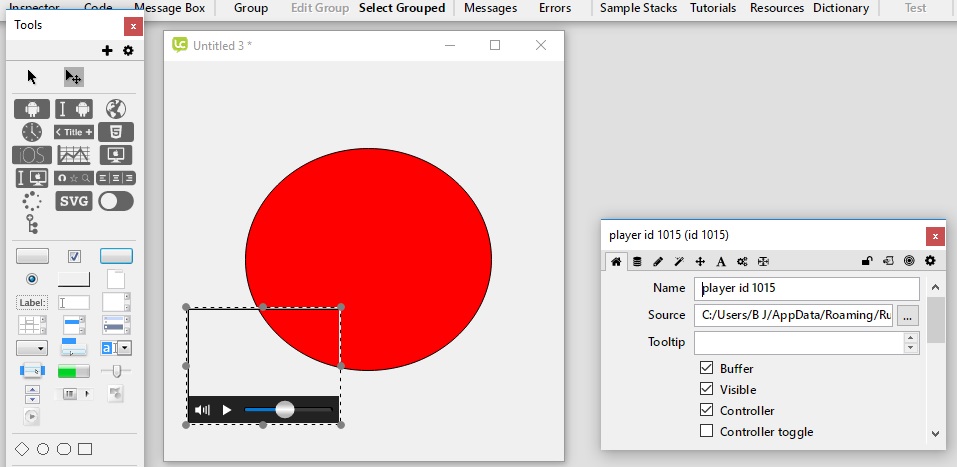Open inspector gear settings icon
The width and height of the screenshot is (957, 467).
coord(930,261)
